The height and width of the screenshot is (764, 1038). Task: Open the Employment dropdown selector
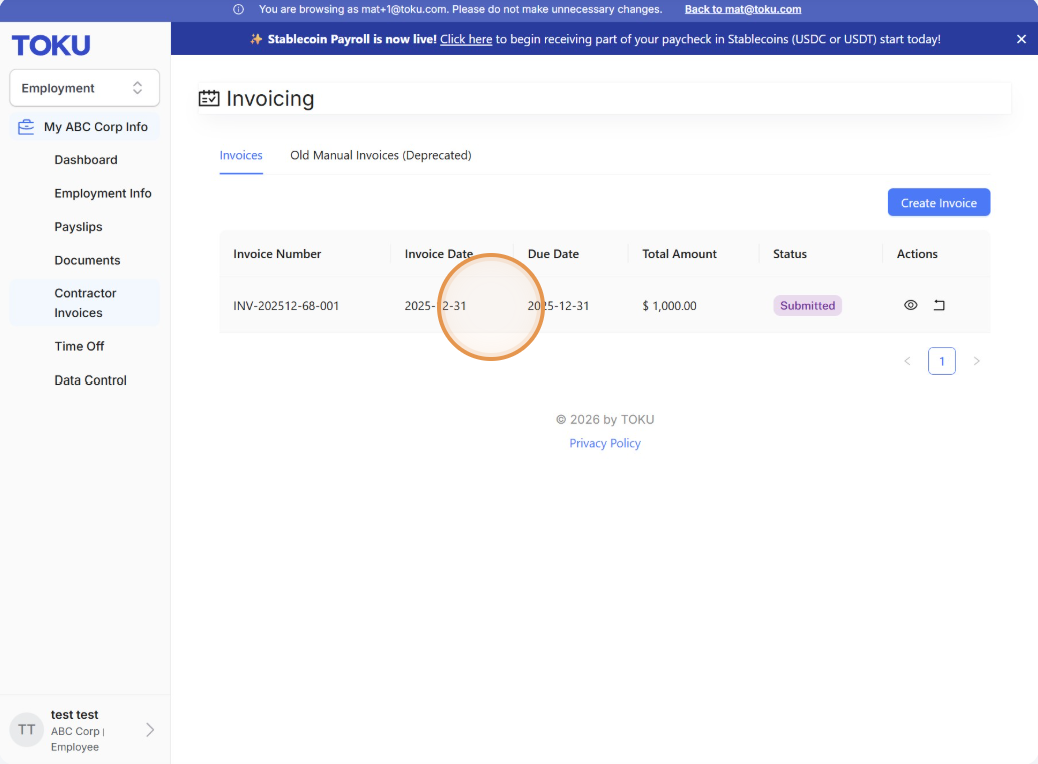click(x=84, y=88)
